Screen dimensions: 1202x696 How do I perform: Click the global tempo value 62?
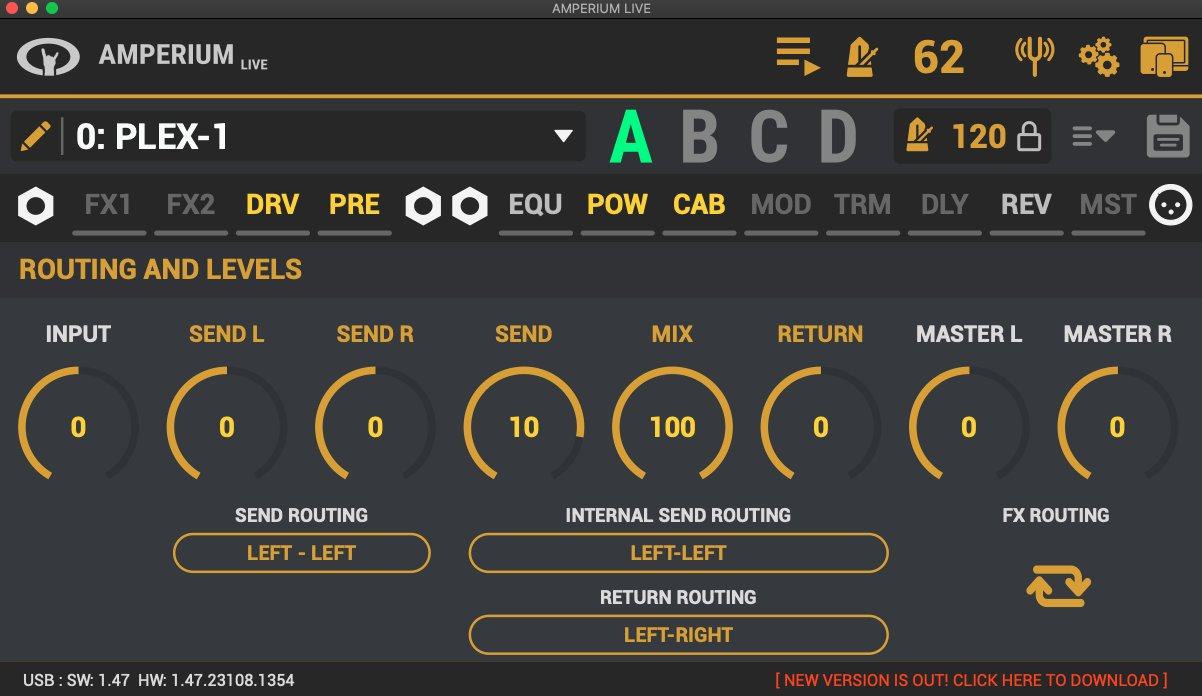[939, 57]
